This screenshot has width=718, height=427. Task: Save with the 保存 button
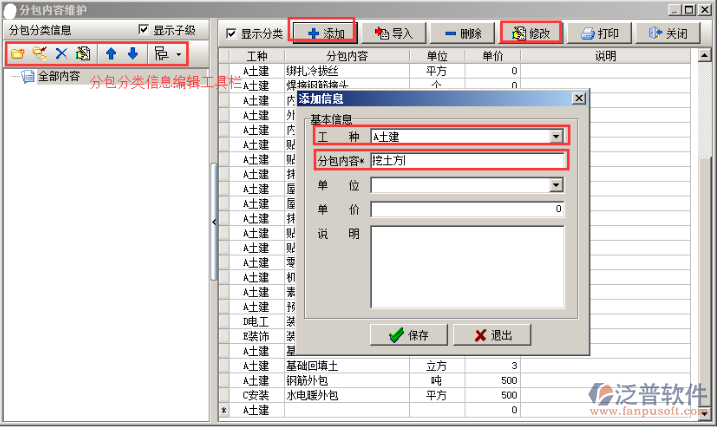408,335
